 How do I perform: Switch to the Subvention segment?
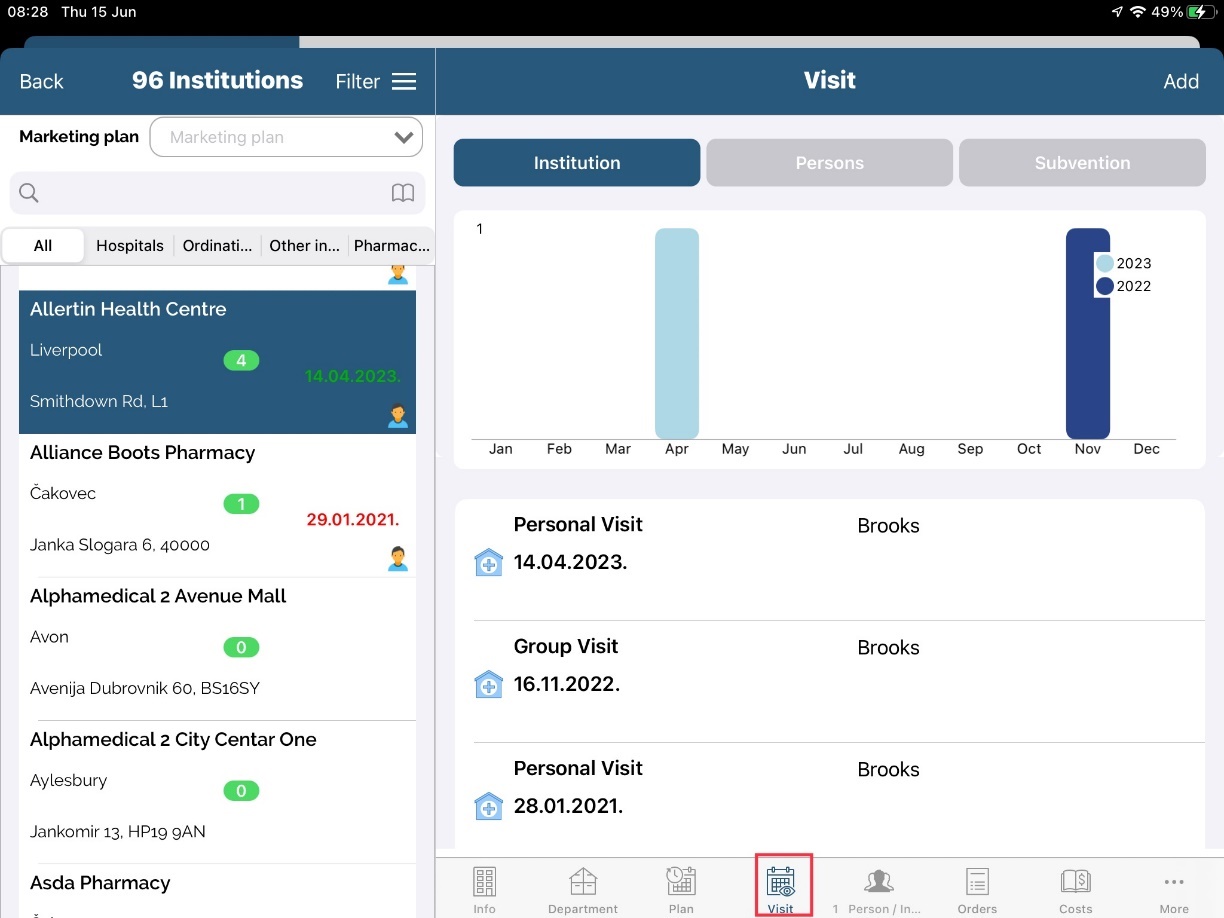[1082, 163]
